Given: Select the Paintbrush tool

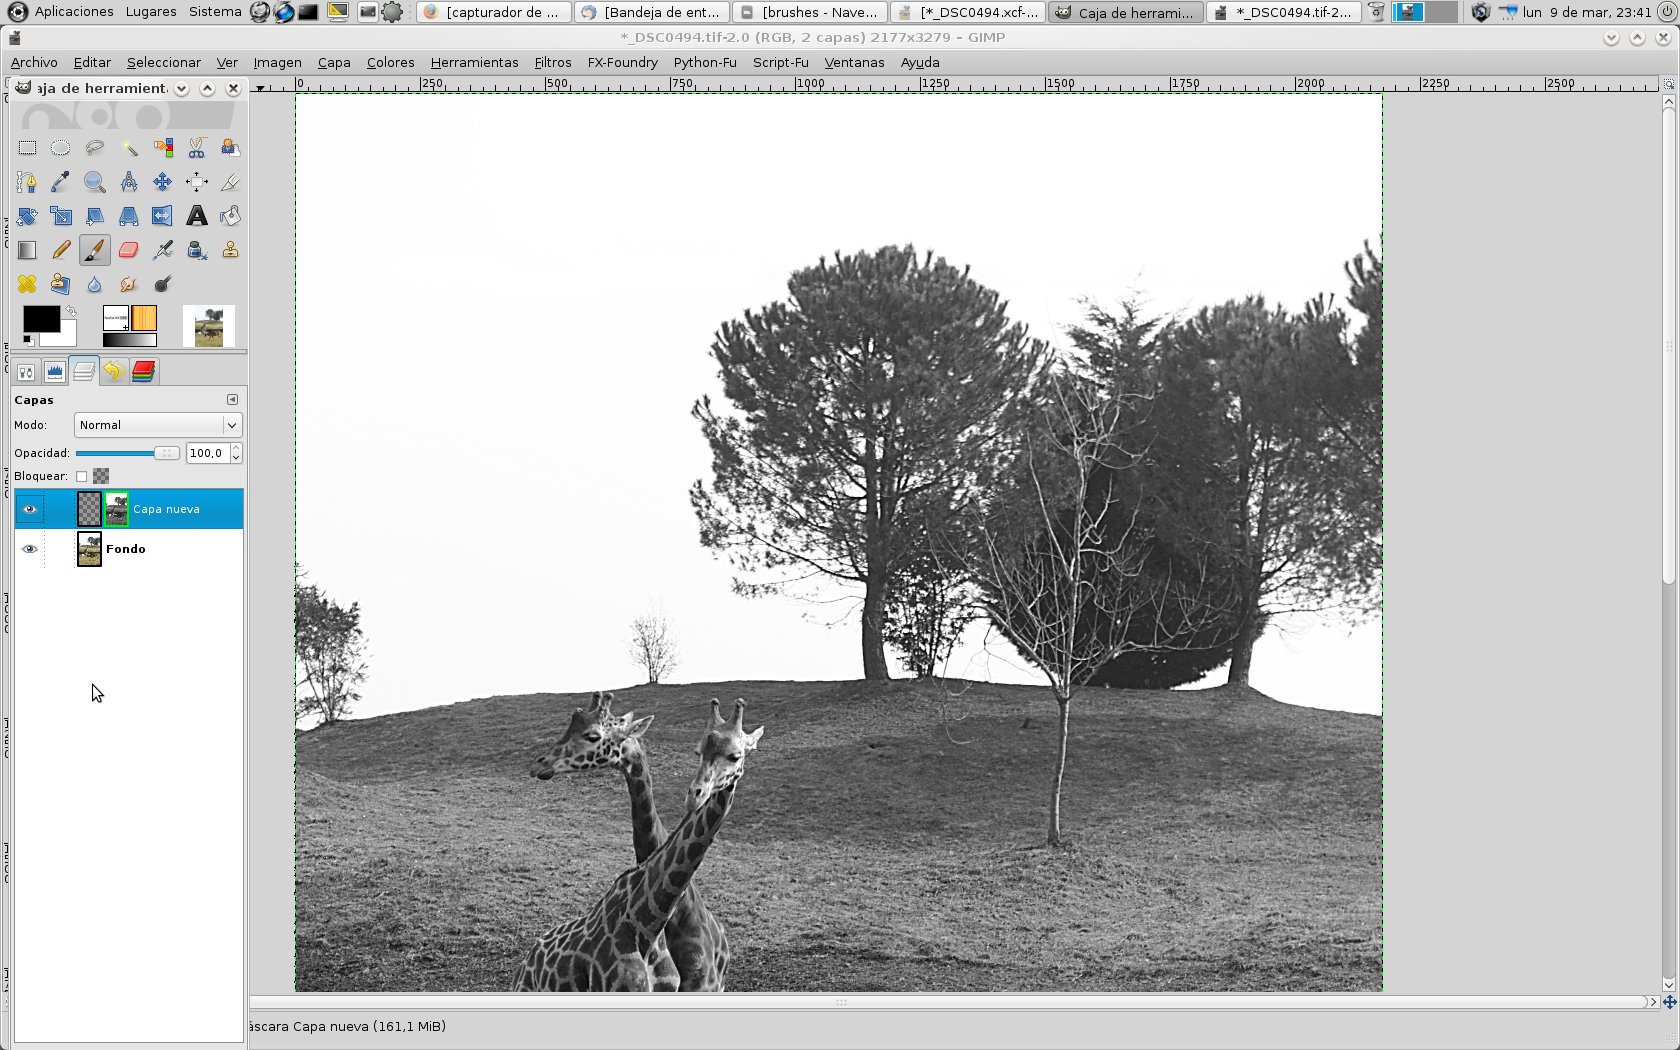Looking at the screenshot, I should click(x=95, y=250).
